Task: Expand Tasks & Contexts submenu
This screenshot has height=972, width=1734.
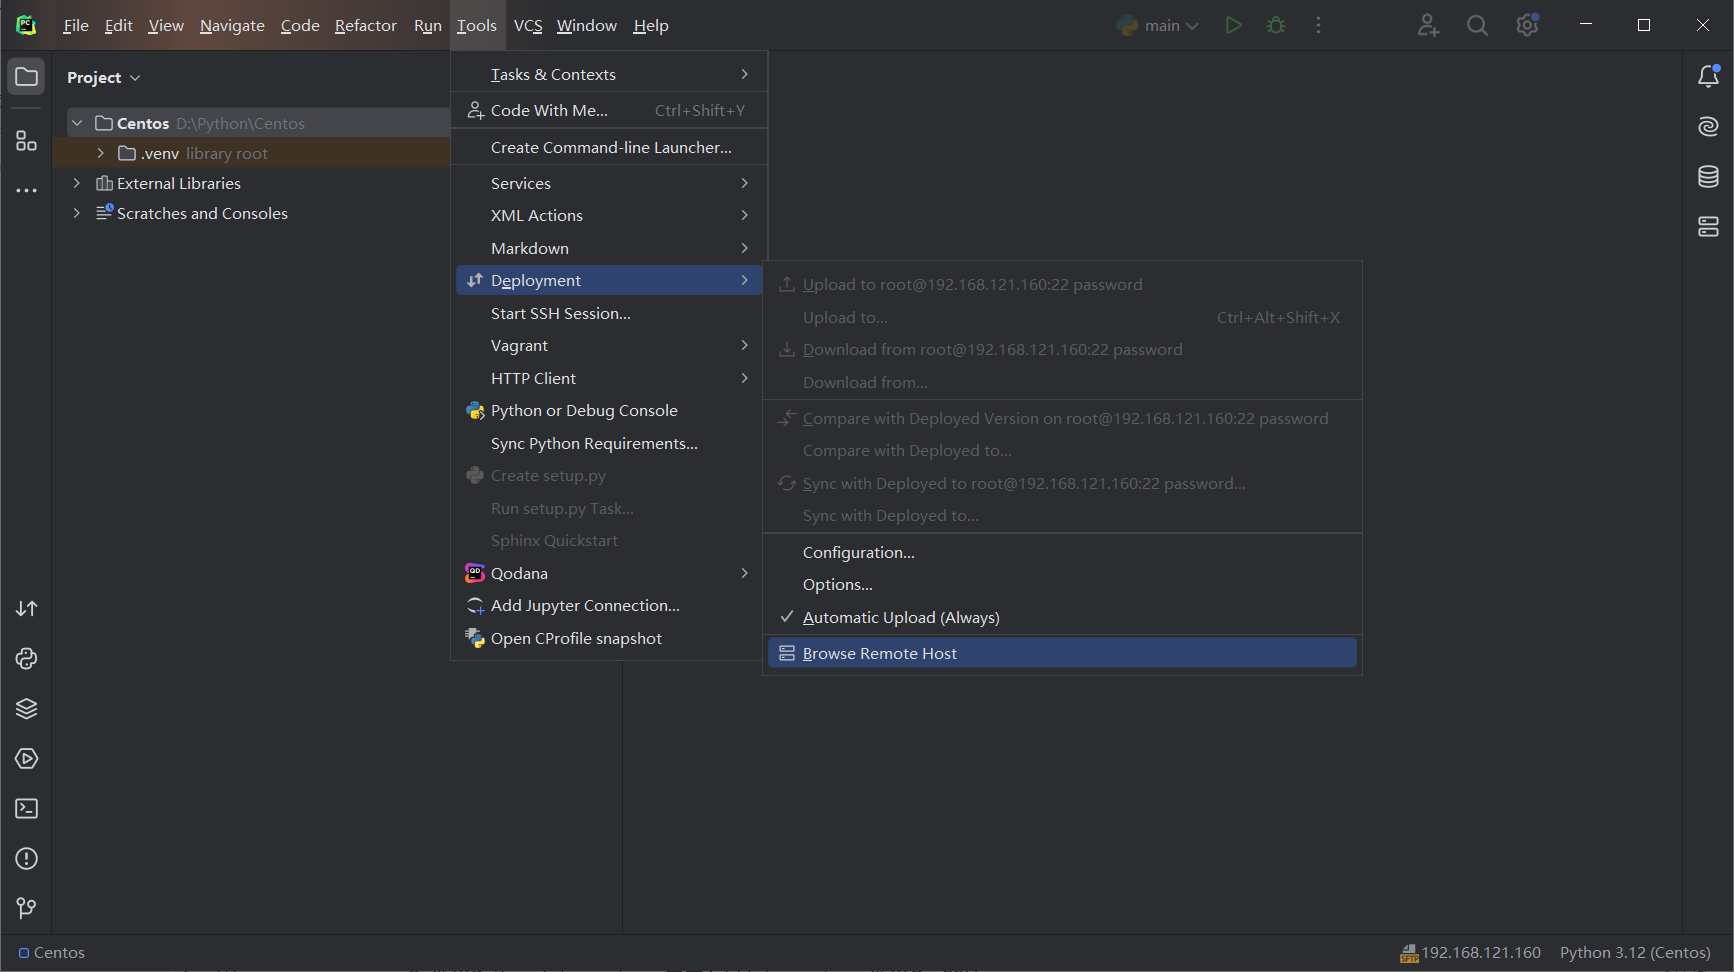Action: [x=609, y=74]
